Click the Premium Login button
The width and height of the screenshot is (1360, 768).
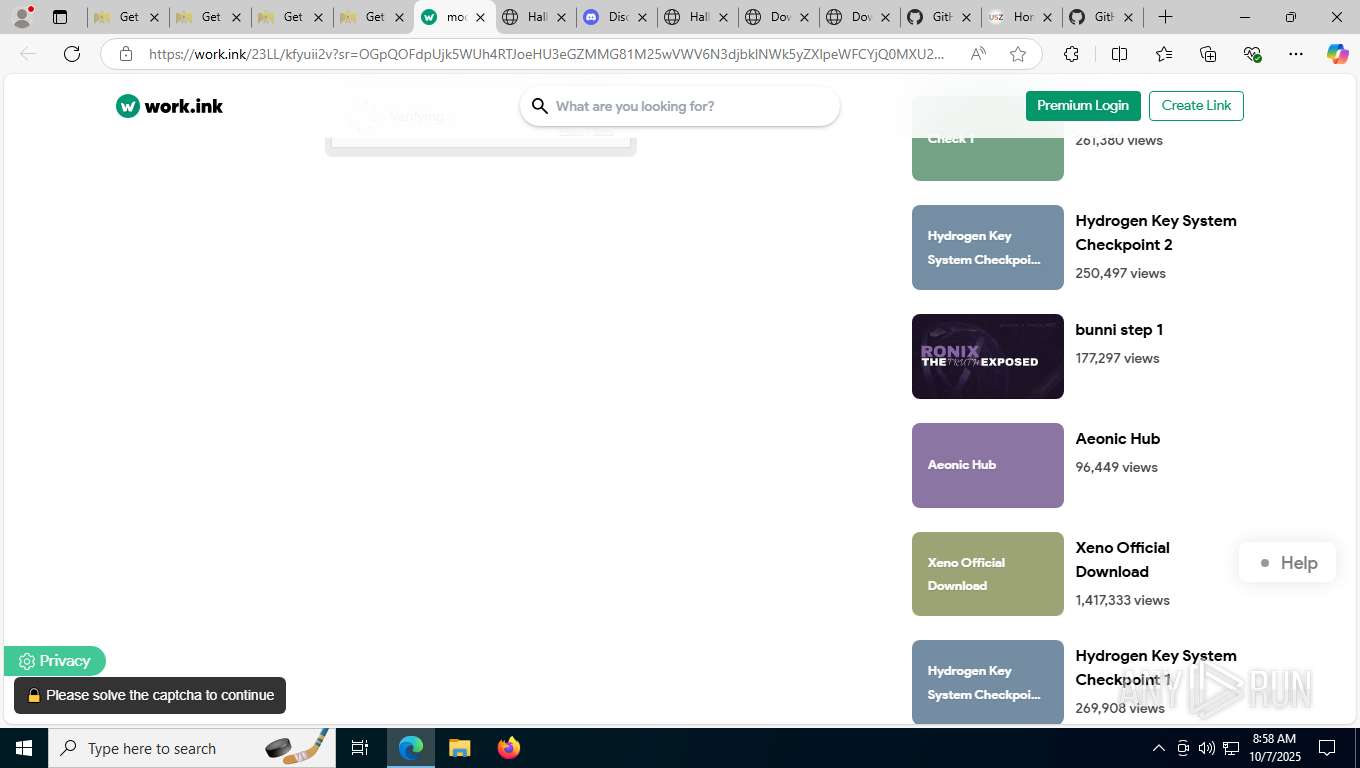[x=1083, y=106]
